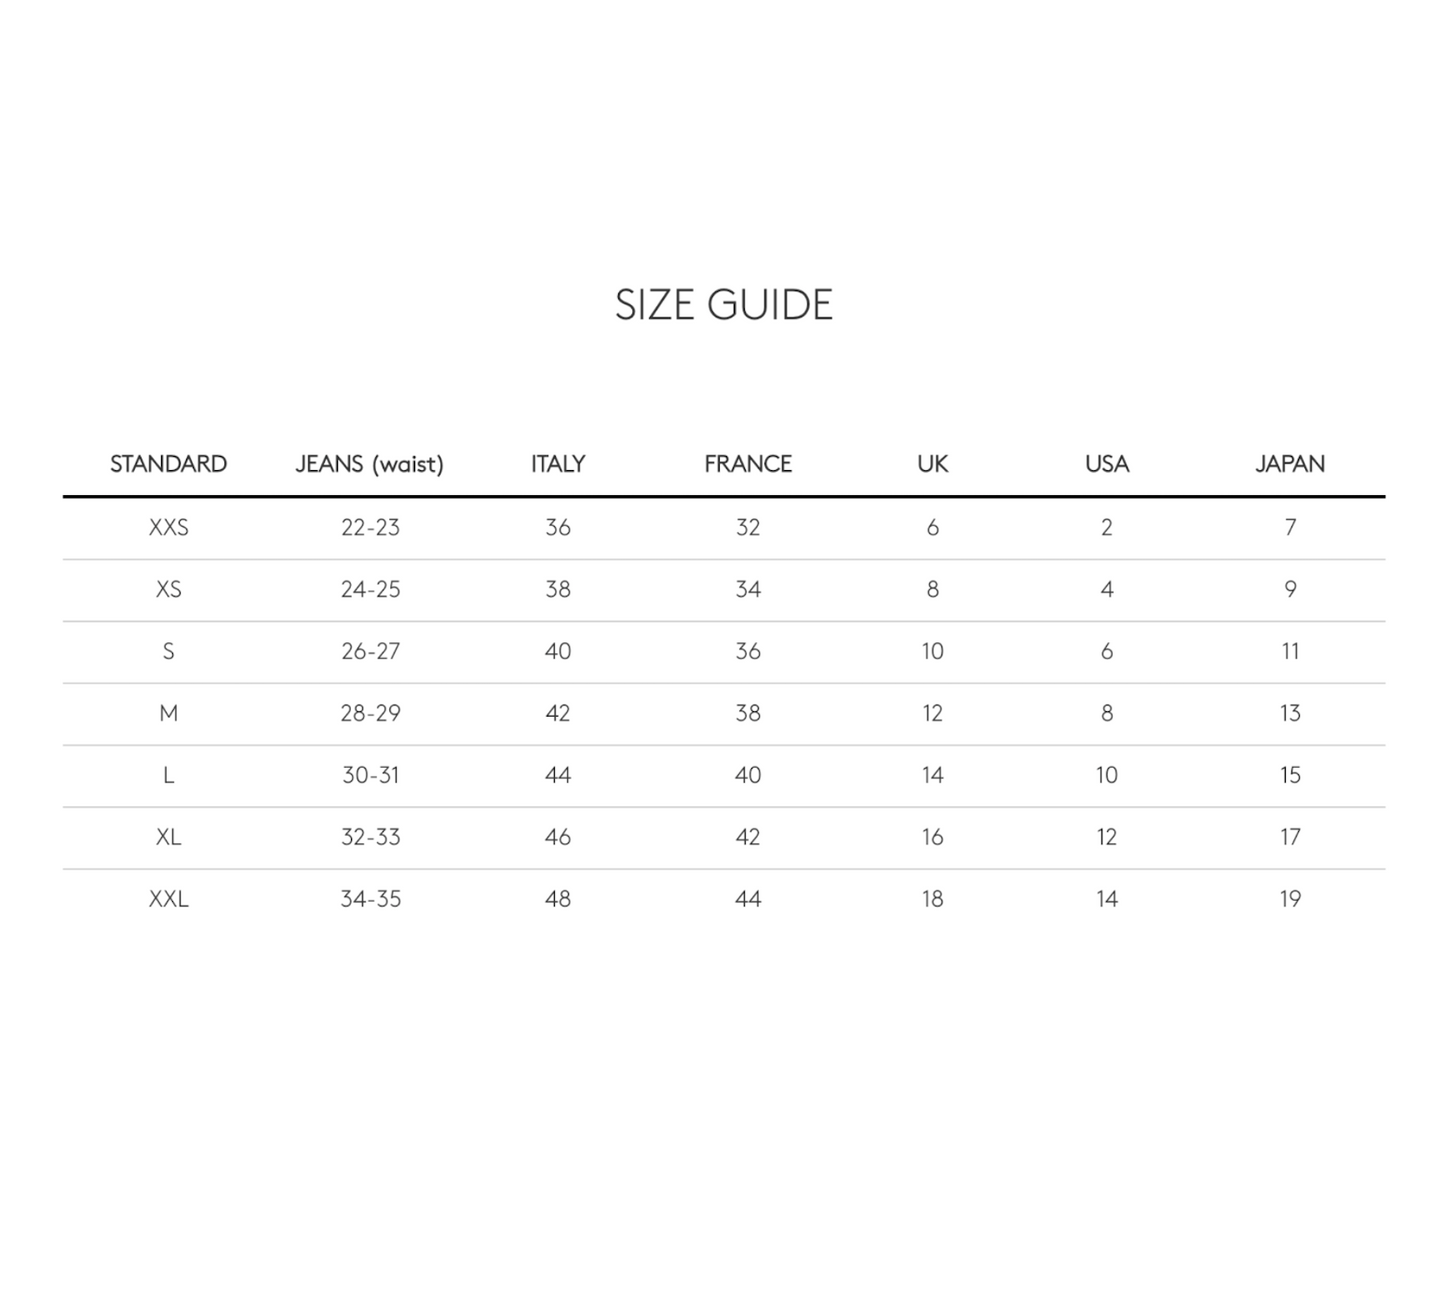Click the 26-27 jeans waist cell
This screenshot has height=1290, width=1445.
[x=370, y=651]
